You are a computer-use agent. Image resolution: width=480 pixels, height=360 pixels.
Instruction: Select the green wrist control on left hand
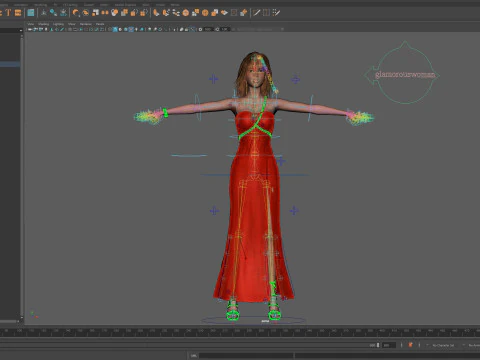point(165,113)
